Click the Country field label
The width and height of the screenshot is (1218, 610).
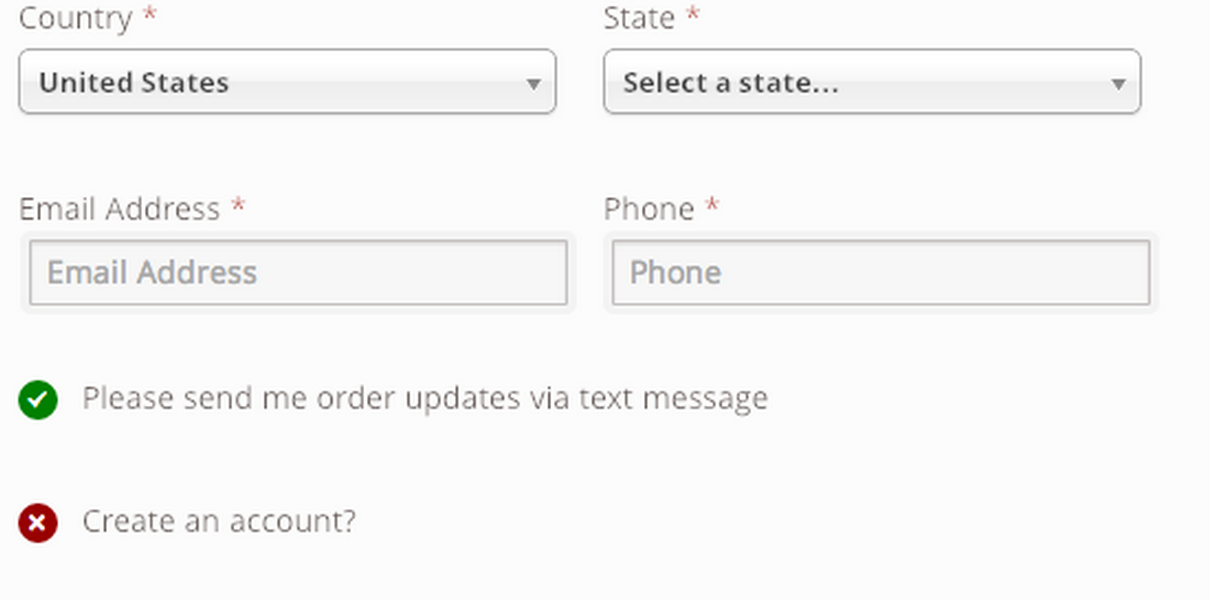(x=75, y=18)
